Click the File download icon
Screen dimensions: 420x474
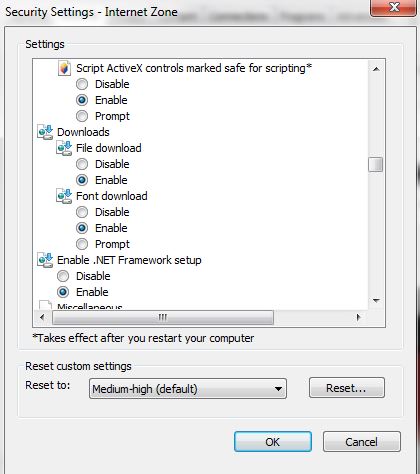(x=64, y=148)
